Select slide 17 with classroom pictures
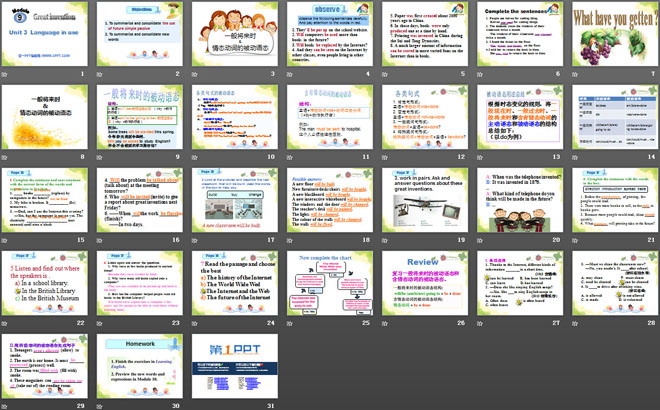The image size is (660, 410). click(x=235, y=200)
